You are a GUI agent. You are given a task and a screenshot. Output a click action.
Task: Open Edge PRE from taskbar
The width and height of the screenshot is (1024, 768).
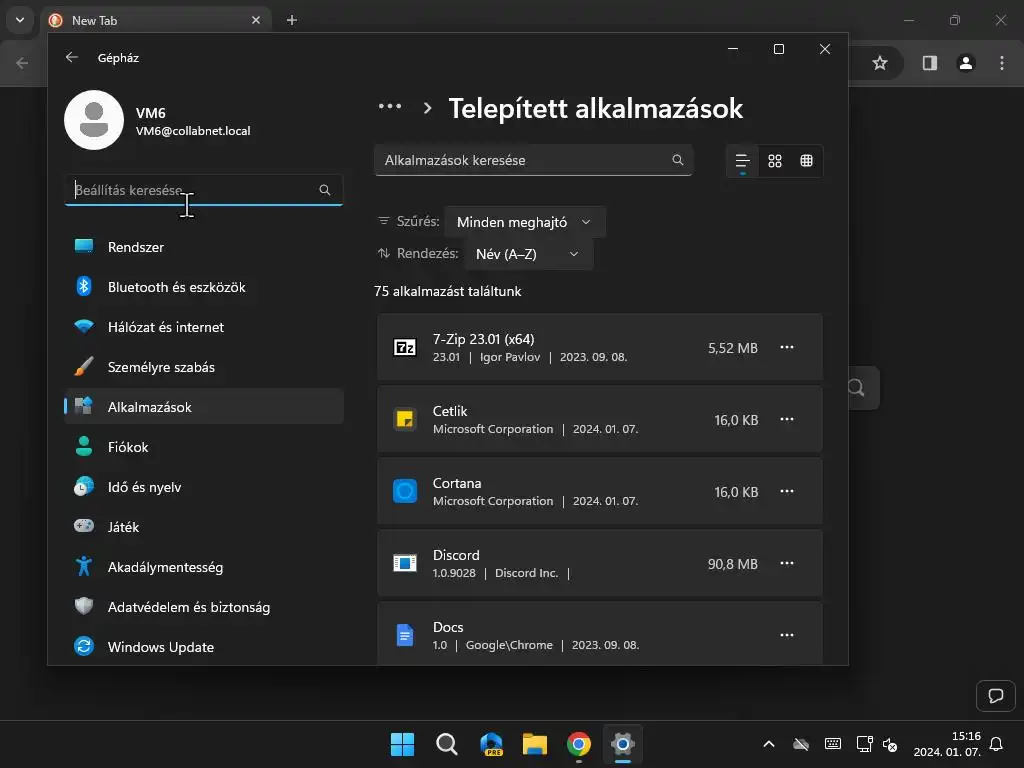[x=491, y=744]
